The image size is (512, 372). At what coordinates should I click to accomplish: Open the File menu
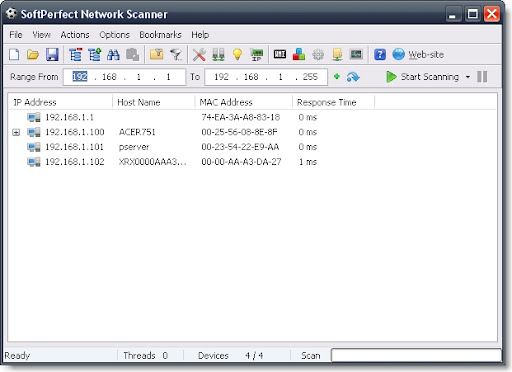(16, 35)
